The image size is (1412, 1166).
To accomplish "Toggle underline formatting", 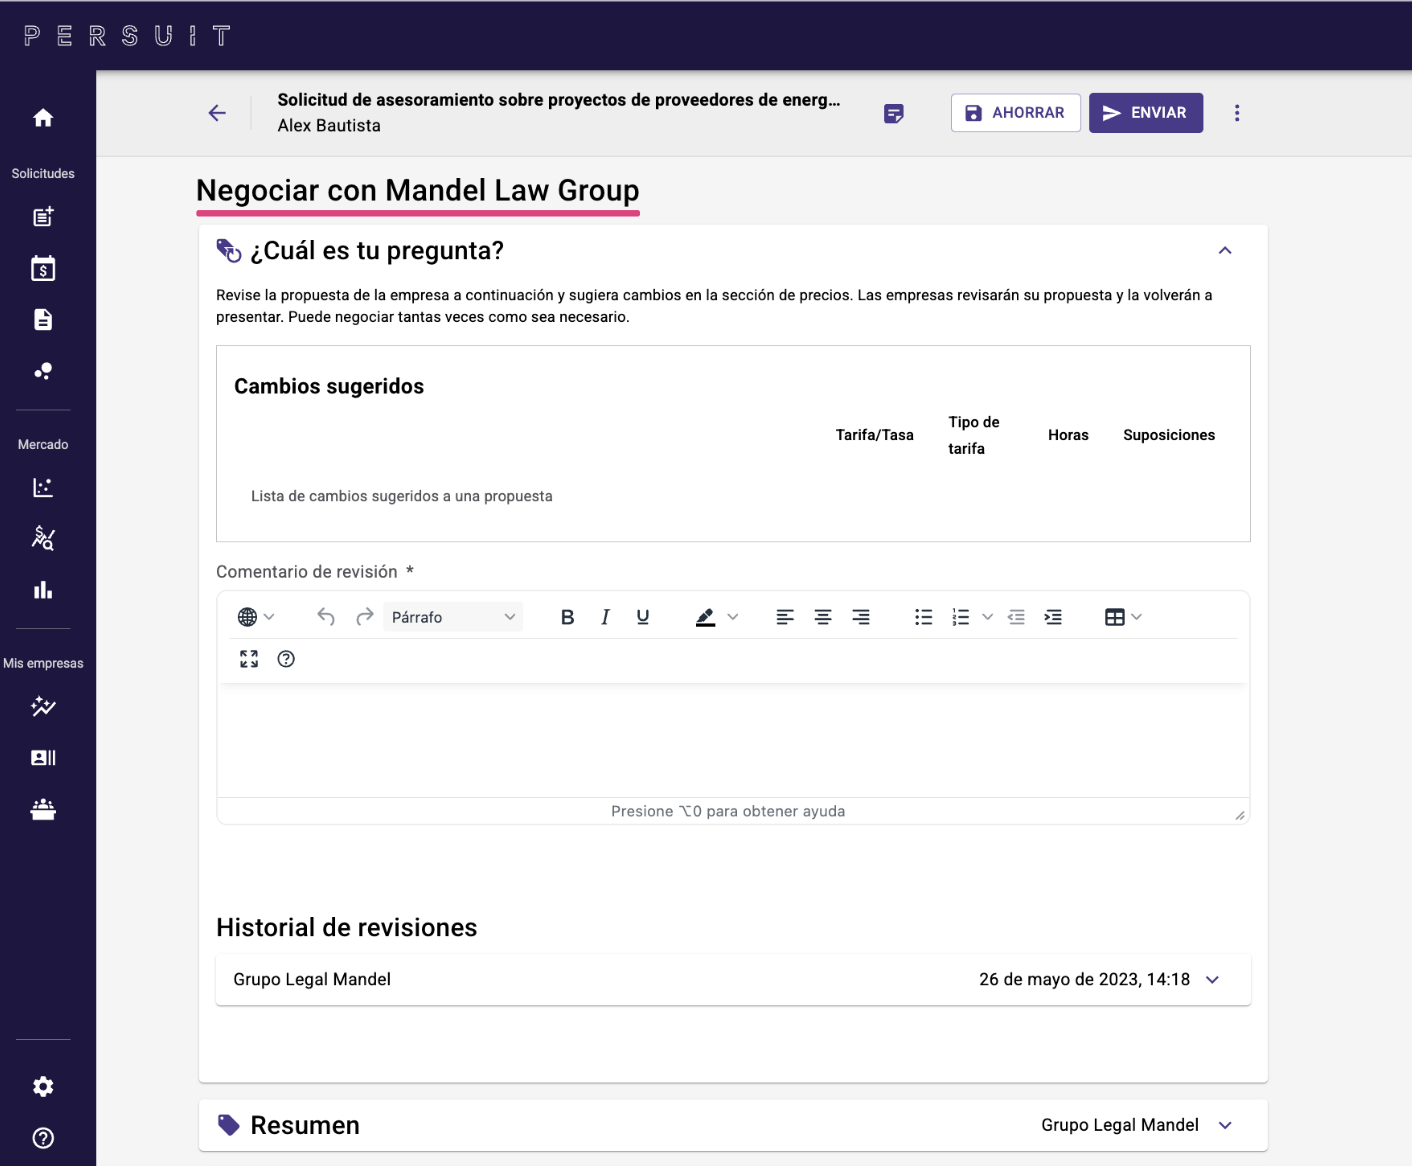I will 643,617.
